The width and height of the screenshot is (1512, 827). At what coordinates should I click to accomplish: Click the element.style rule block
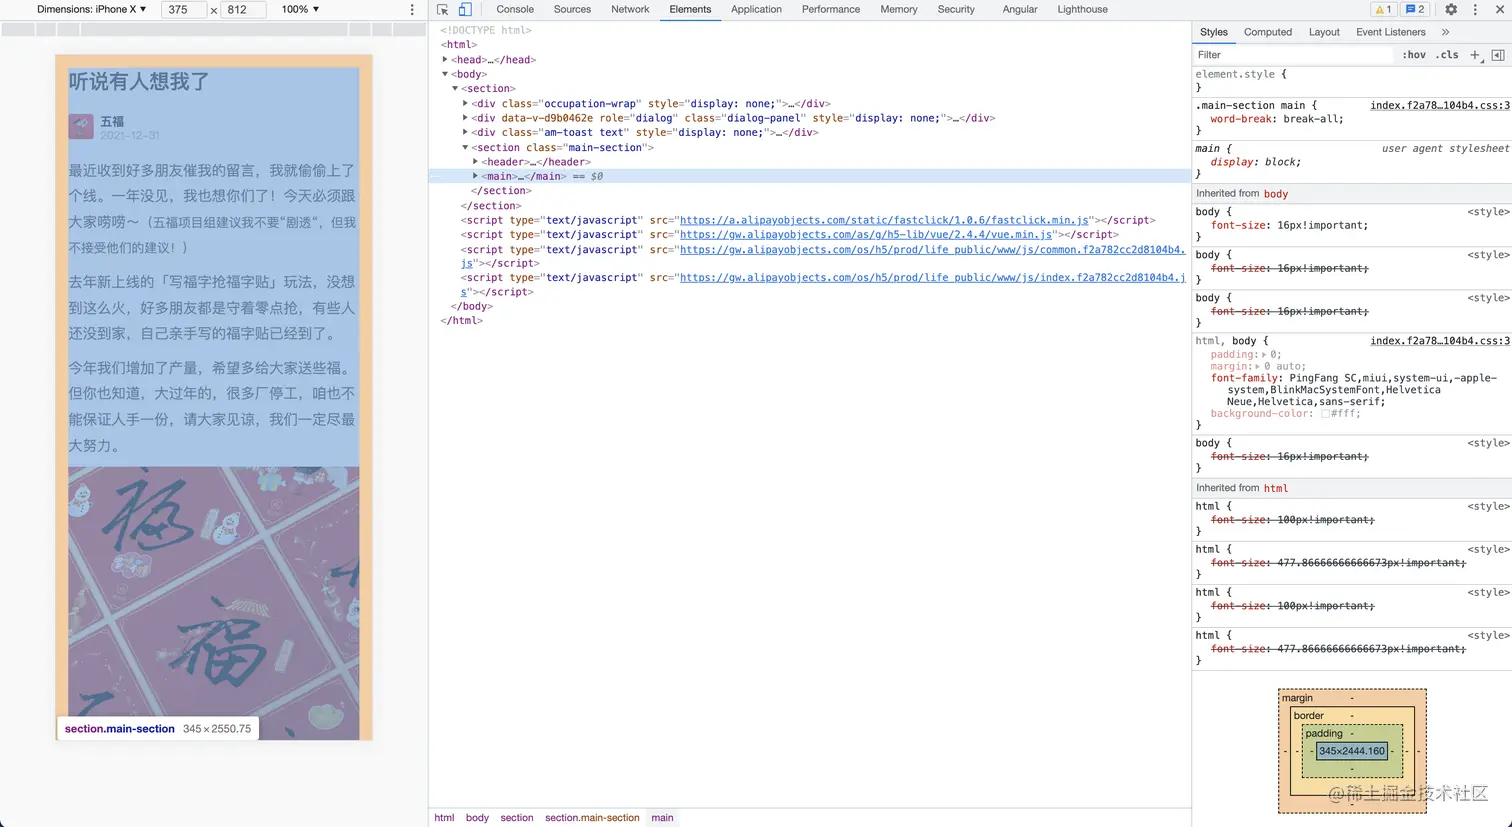click(x=1351, y=81)
